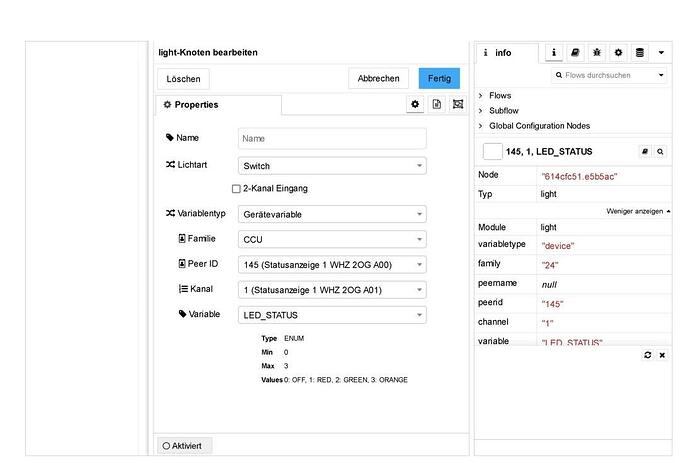Click the Löschen button
This screenshot has height=463, width=690.
[184, 78]
